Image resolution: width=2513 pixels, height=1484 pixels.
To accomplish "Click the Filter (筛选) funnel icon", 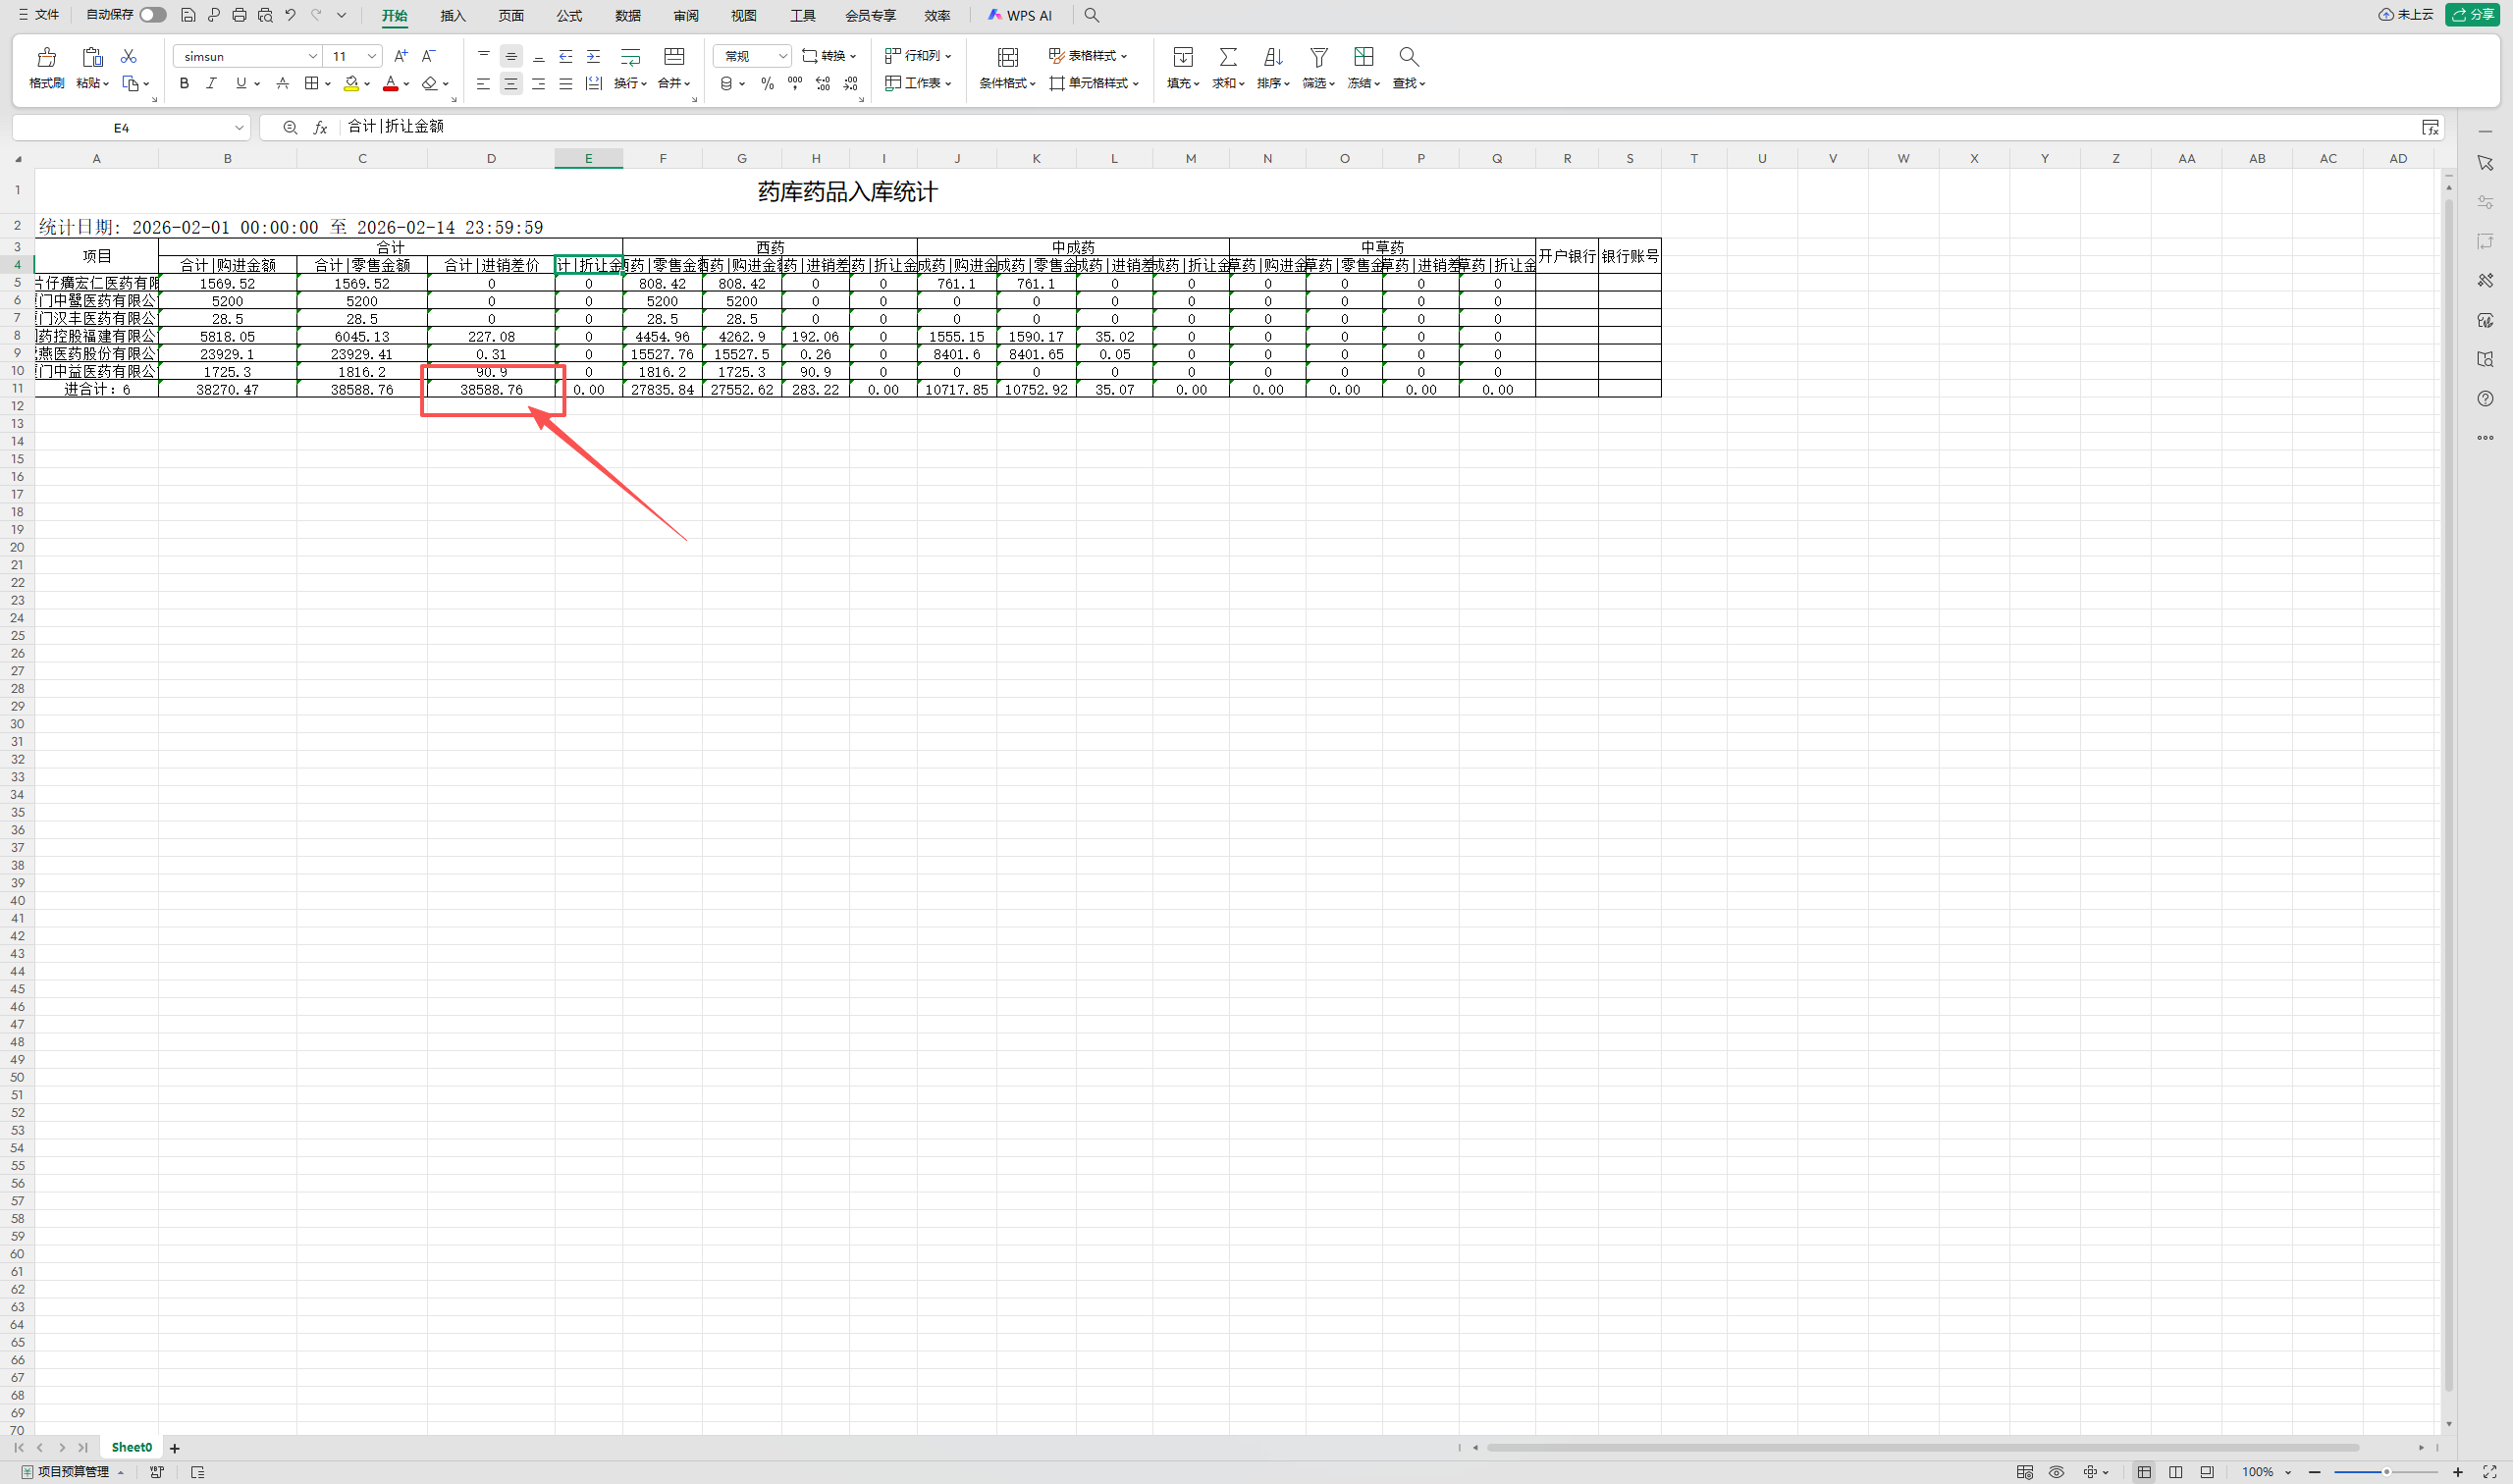I will coord(1318,57).
